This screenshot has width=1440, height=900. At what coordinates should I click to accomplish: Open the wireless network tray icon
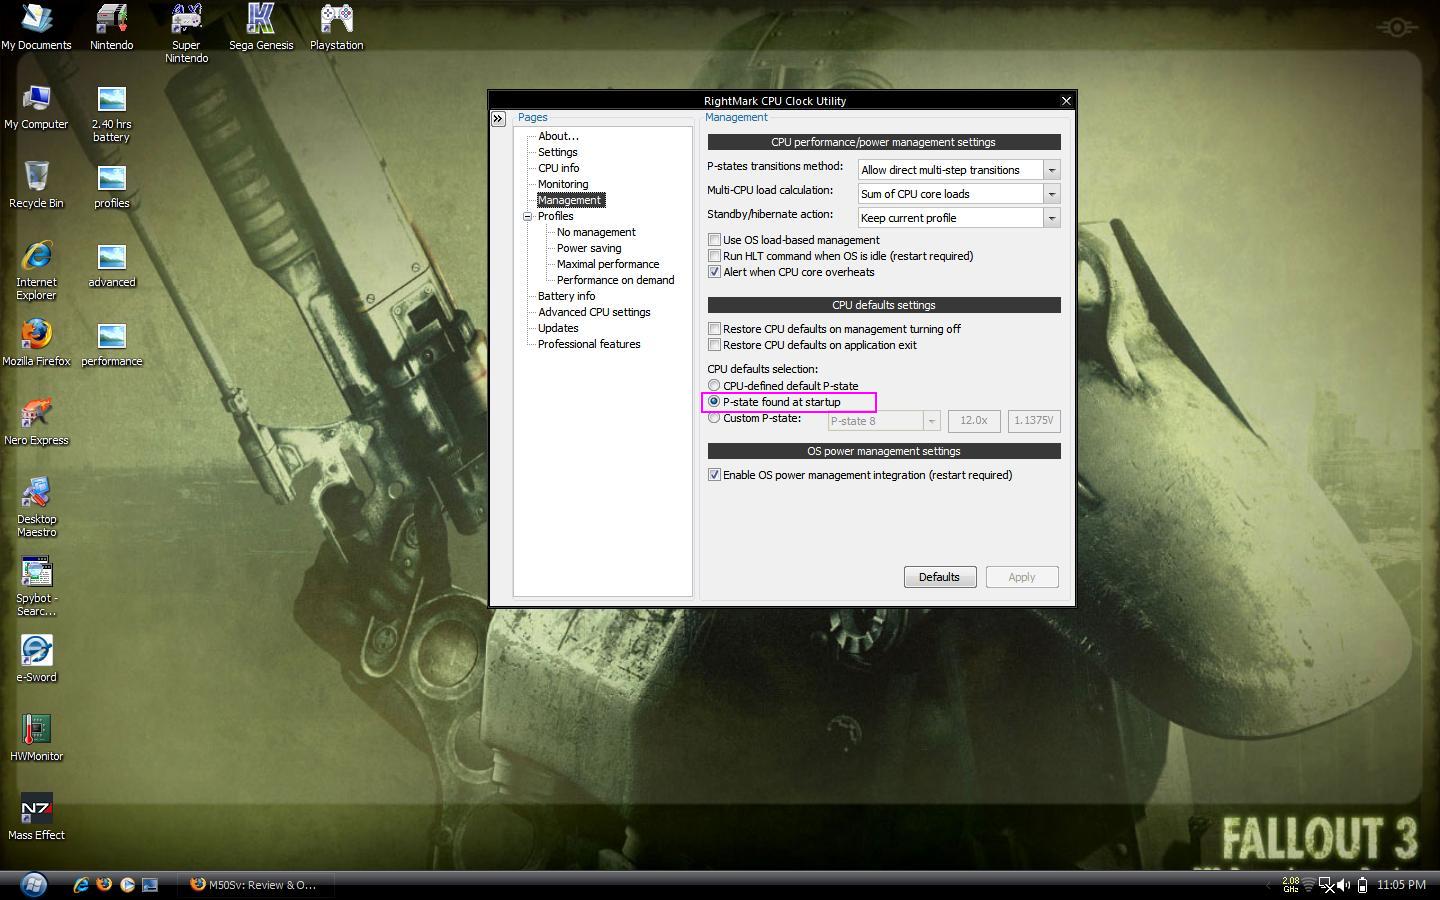click(1308, 884)
